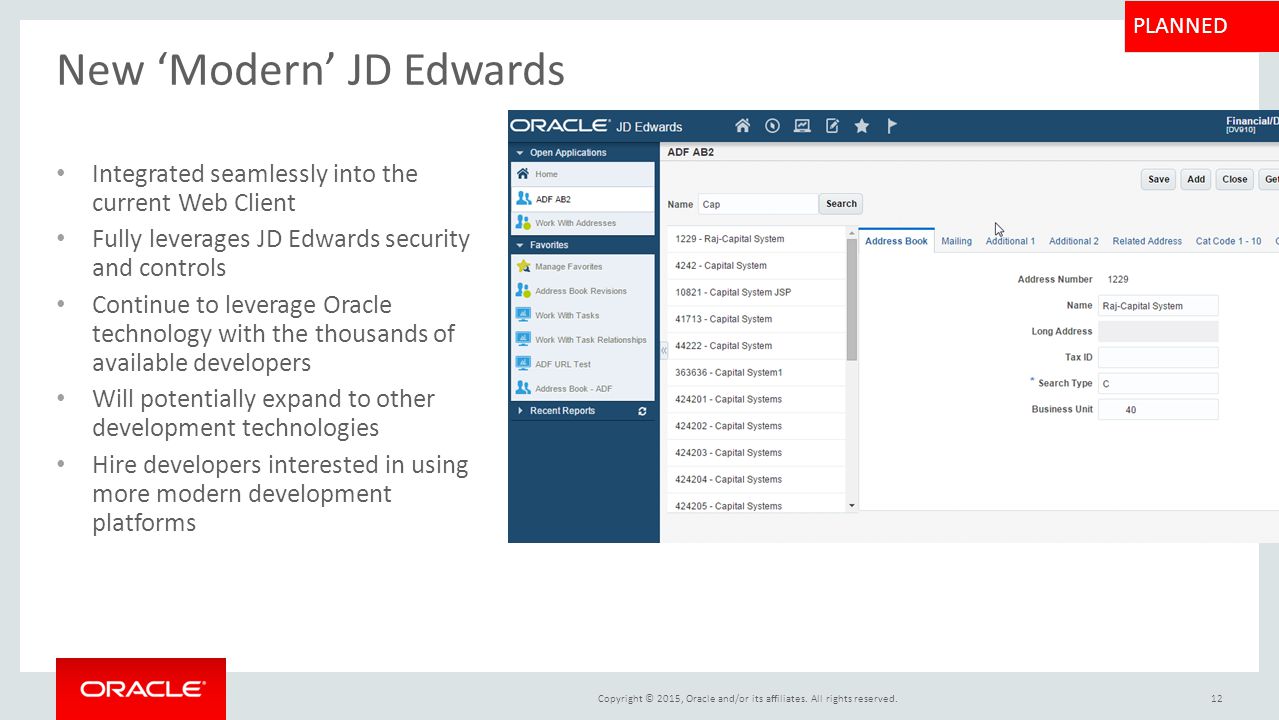Click the Manage Favorites star icon
The width and height of the screenshot is (1279, 720).
(x=523, y=267)
